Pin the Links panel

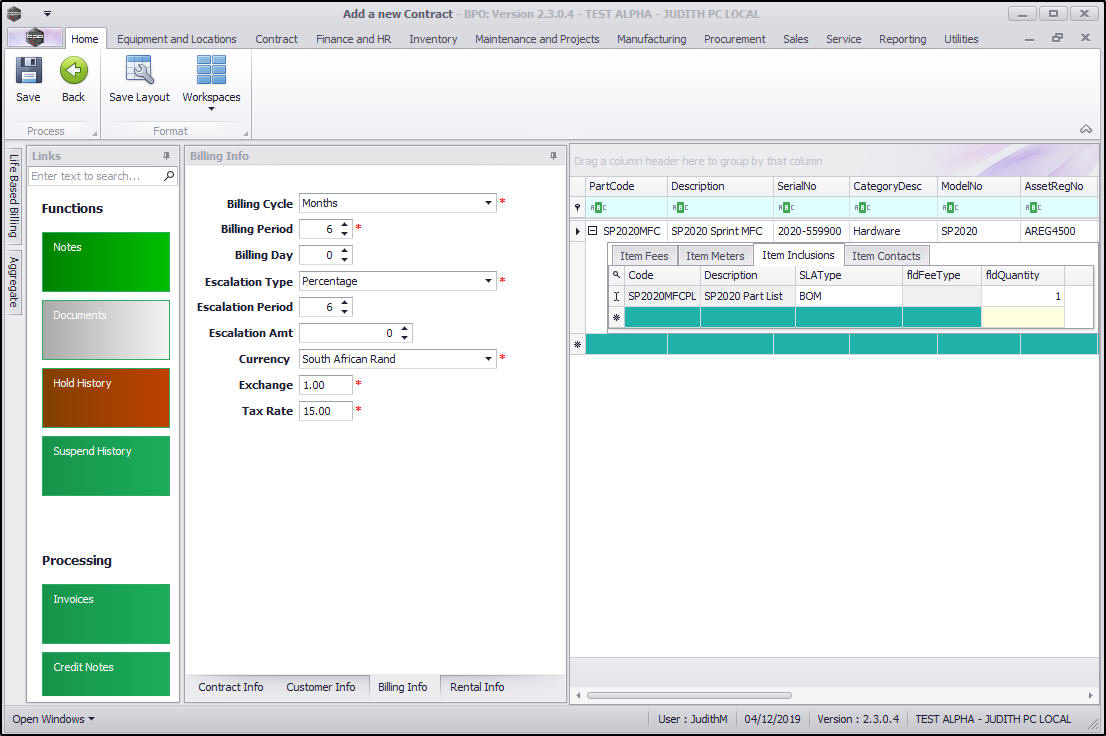(166, 156)
